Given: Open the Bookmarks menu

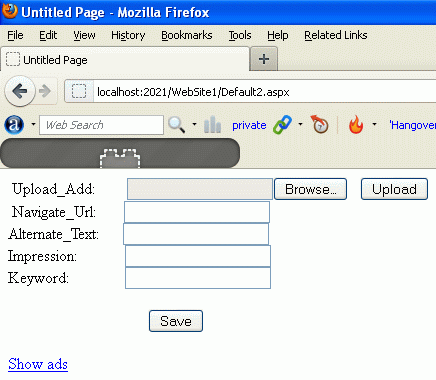Looking at the screenshot, I should pos(187,35).
